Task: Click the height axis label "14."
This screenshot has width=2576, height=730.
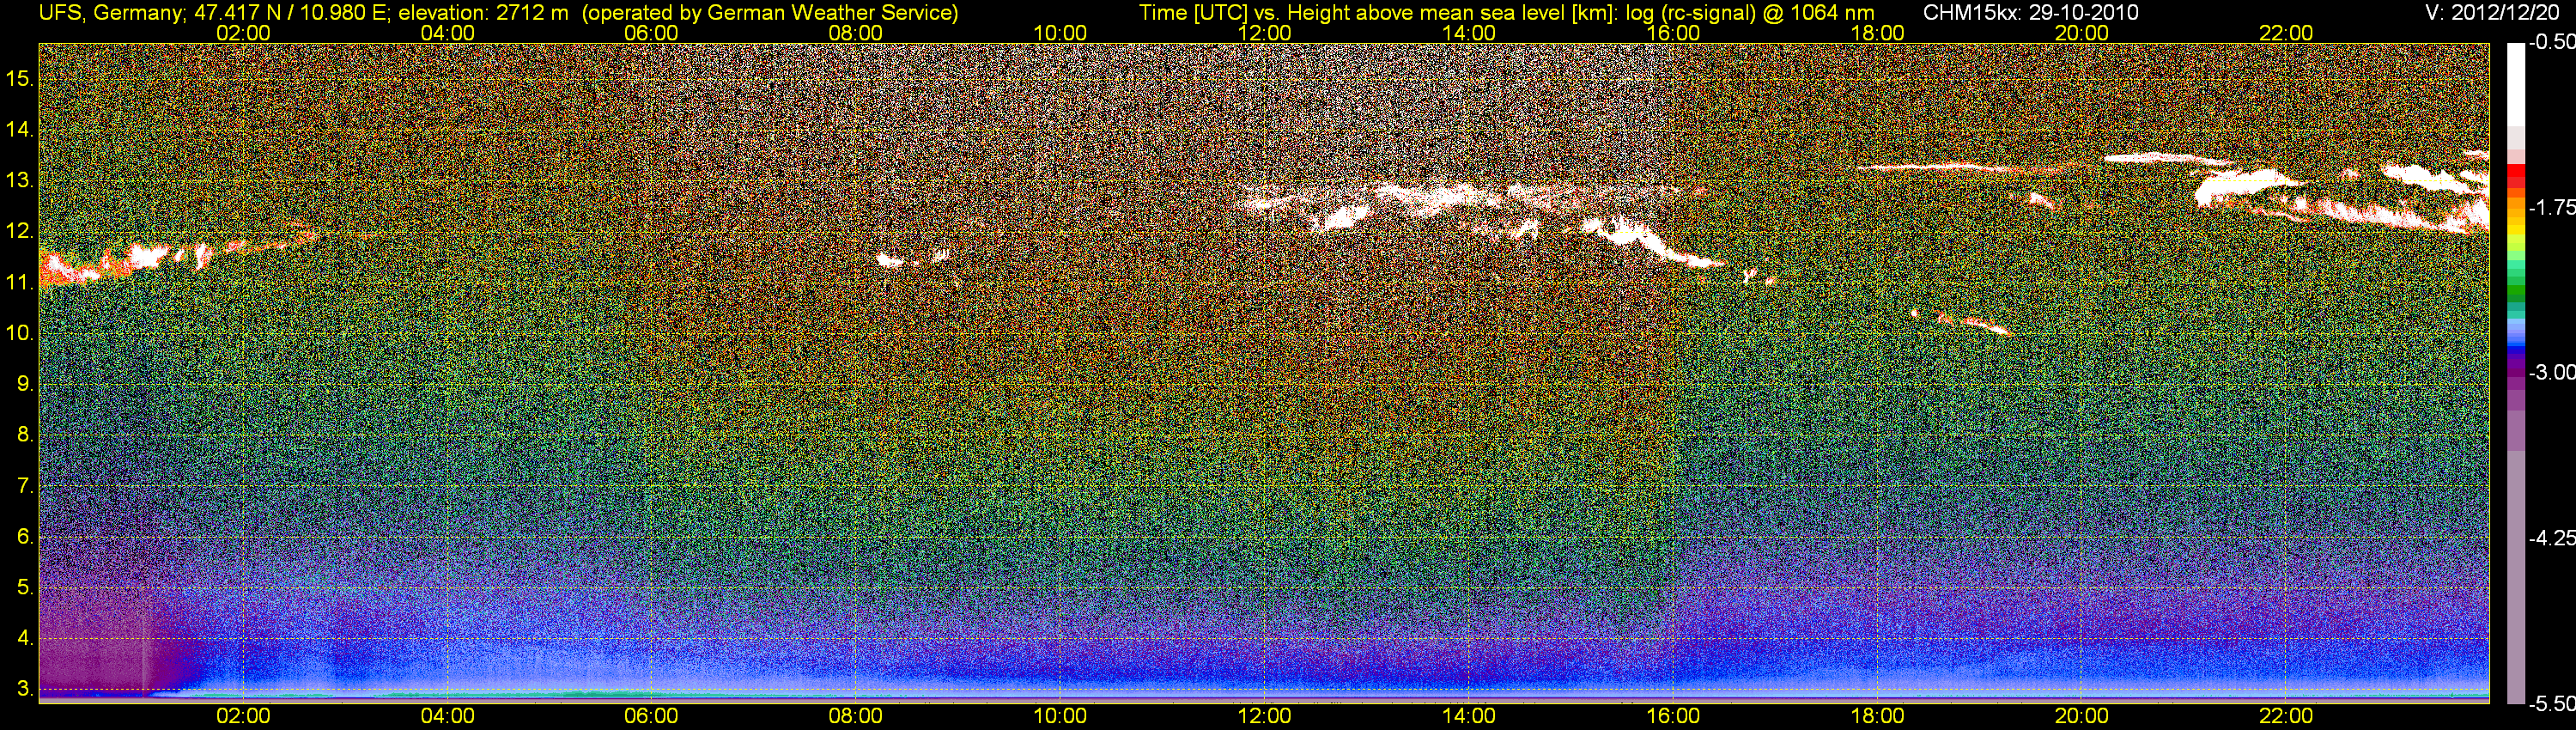Action: click(x=20, y=130)
